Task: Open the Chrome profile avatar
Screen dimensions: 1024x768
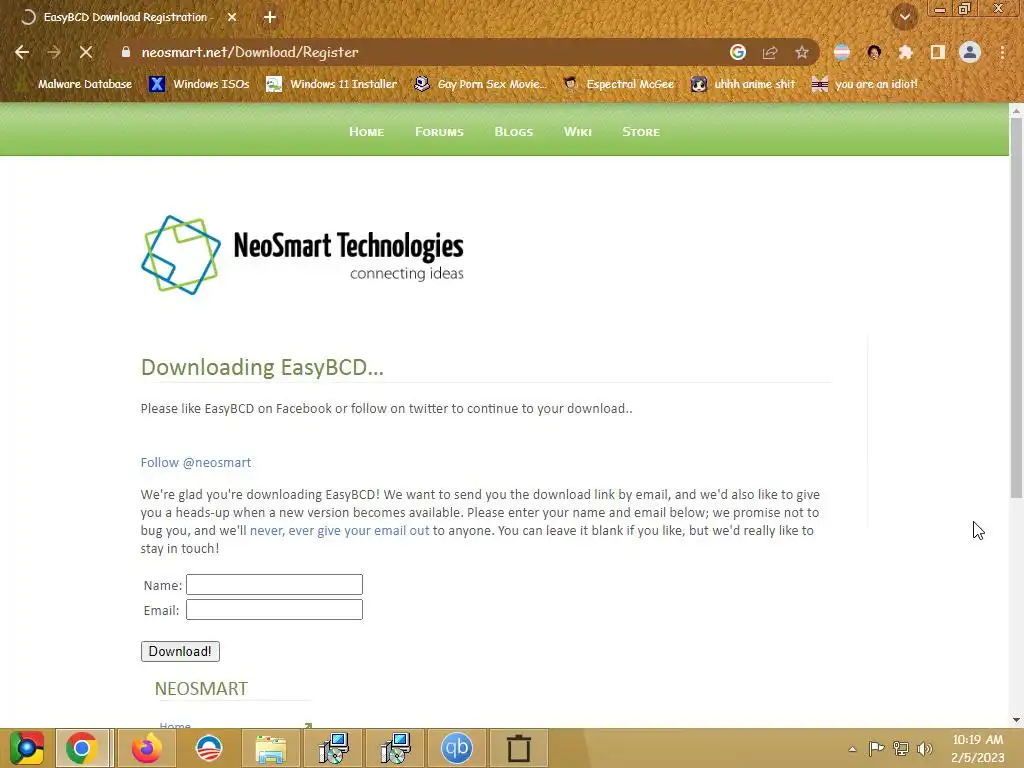Action: click(x=970, y=52)
